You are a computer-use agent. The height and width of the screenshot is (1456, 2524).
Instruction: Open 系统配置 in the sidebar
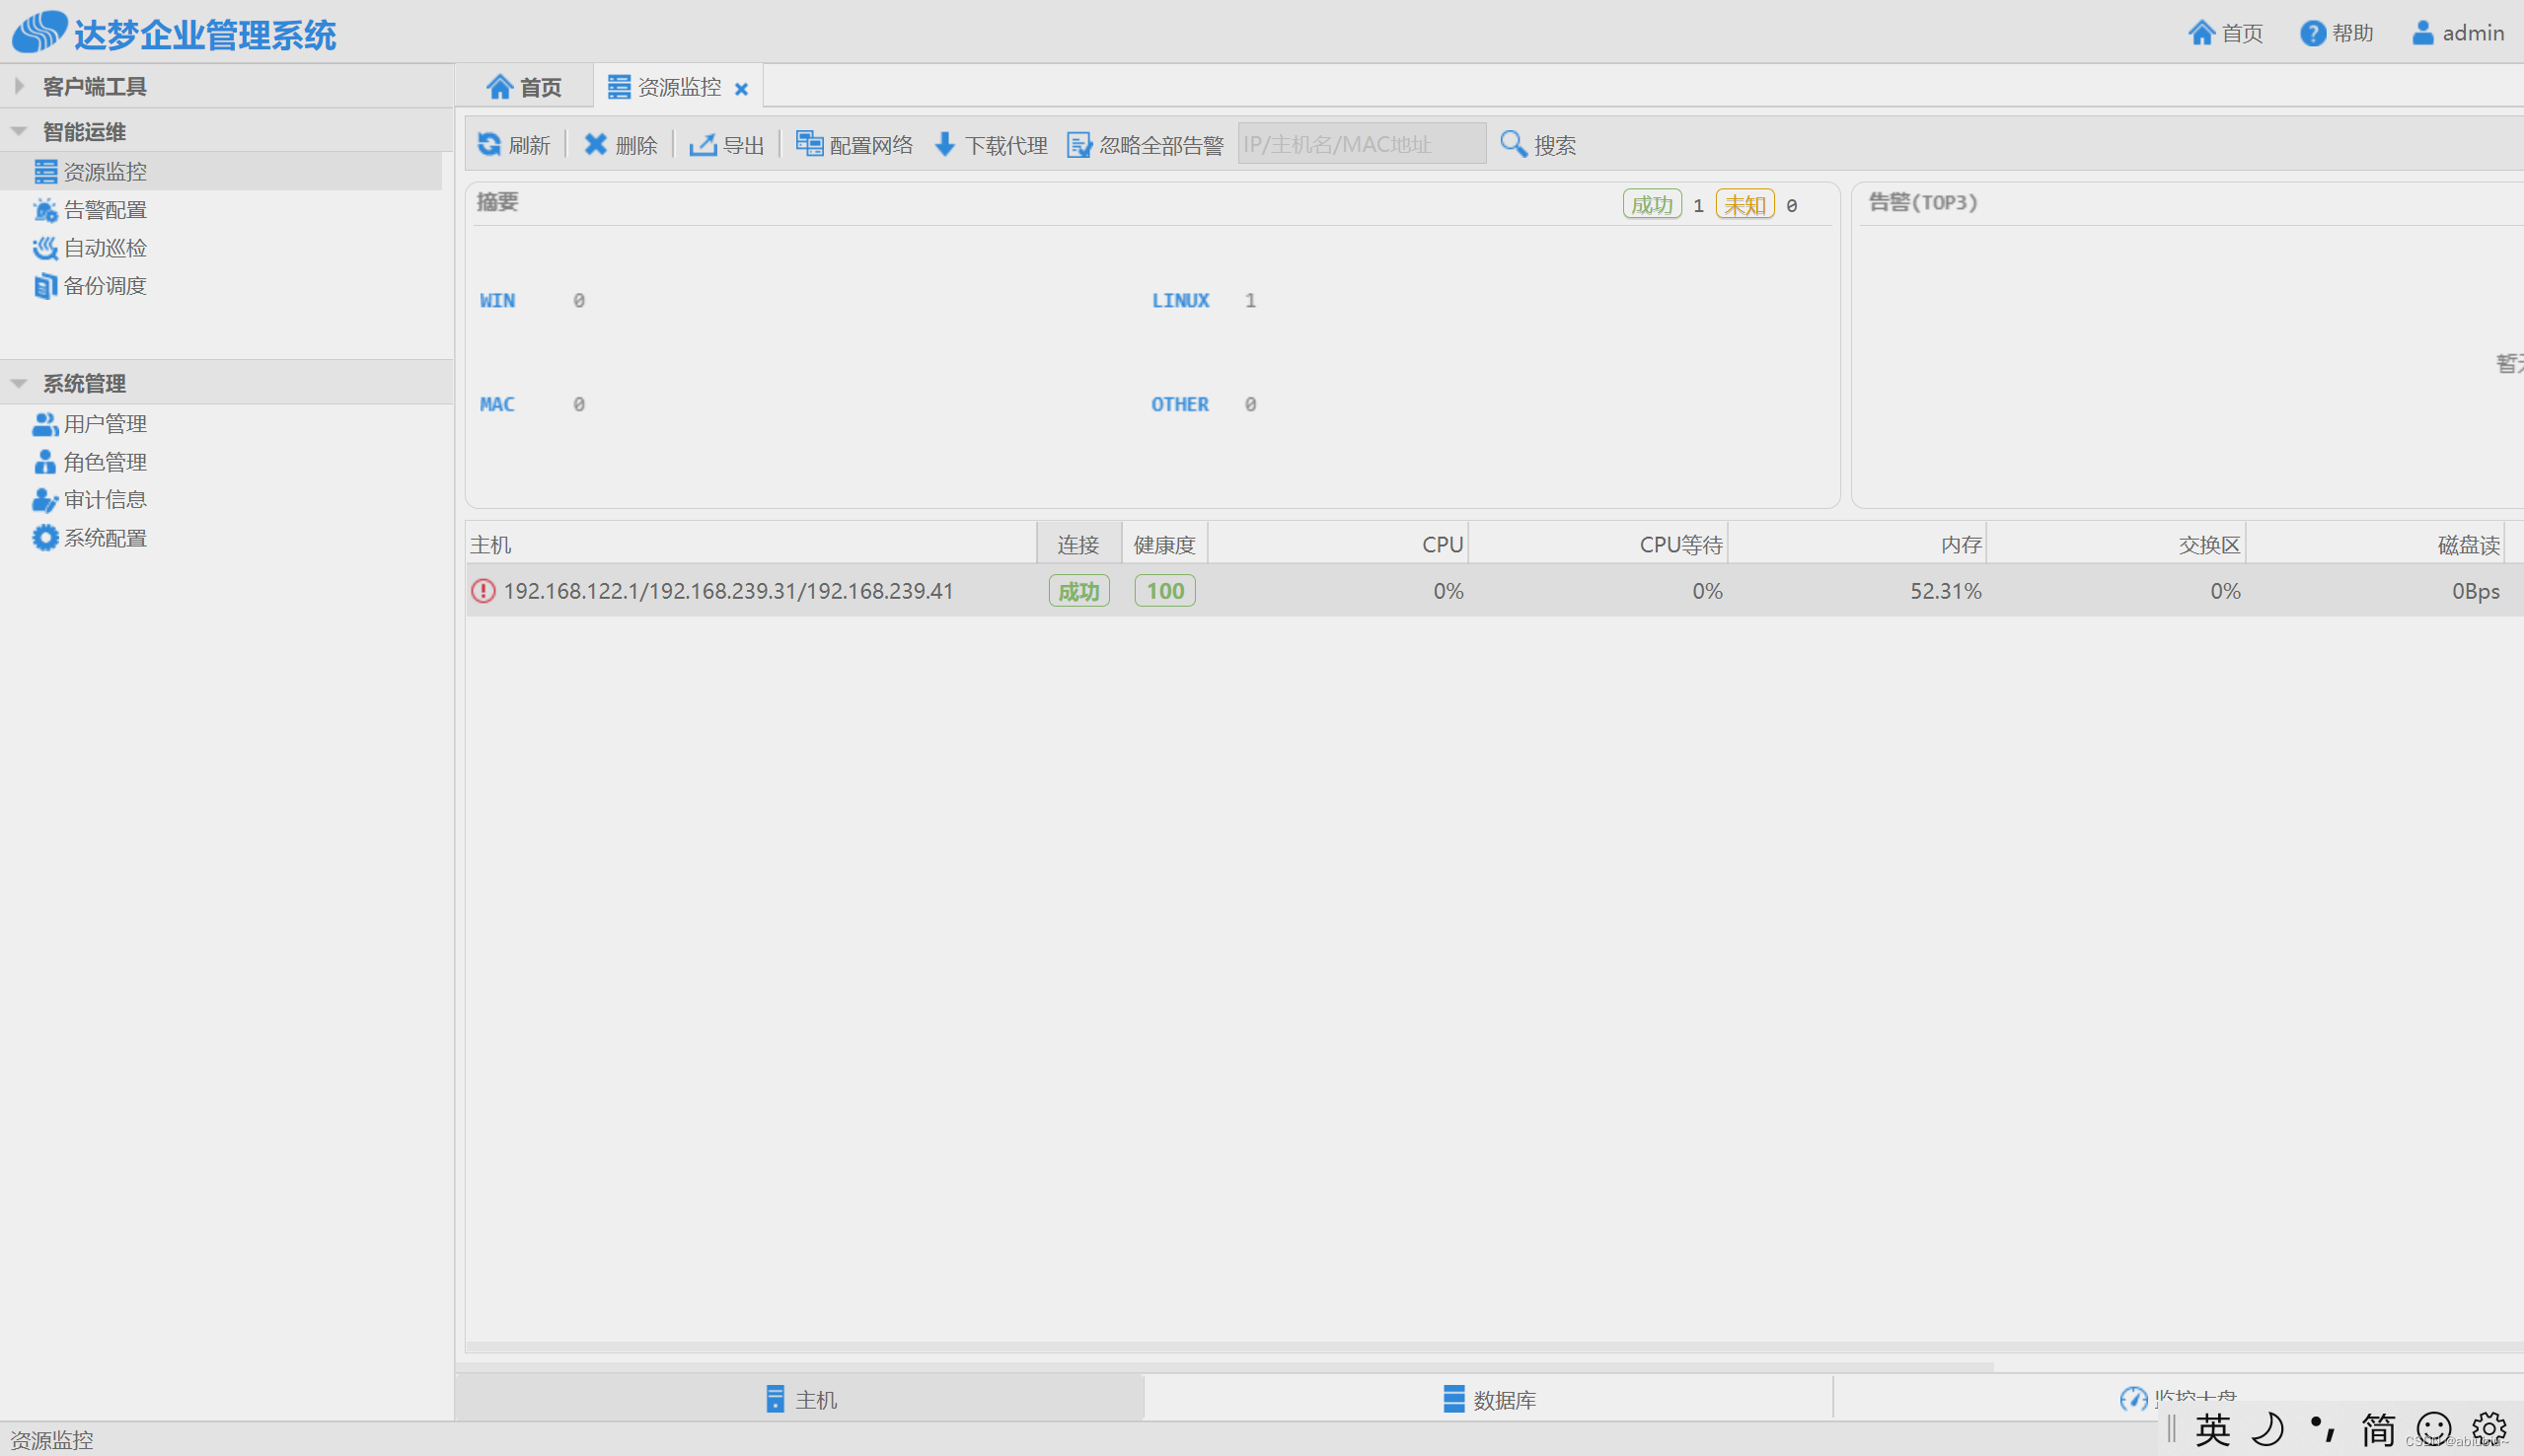point(91,538)
